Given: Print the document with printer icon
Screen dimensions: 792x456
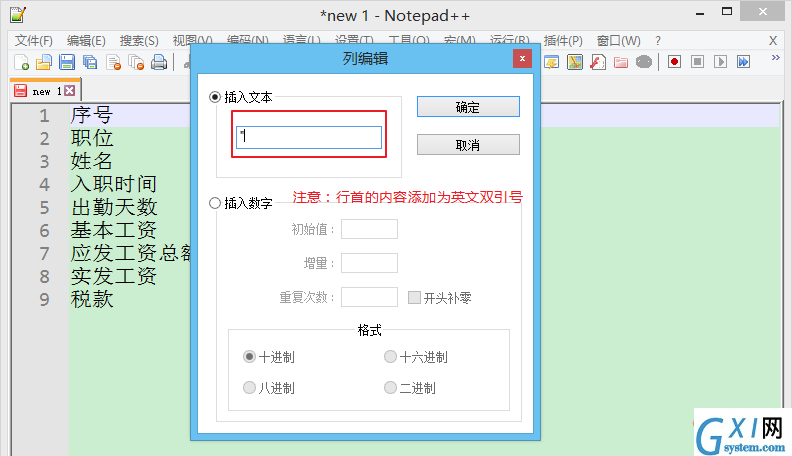Looking at the screenshot, I should point(159,62).
